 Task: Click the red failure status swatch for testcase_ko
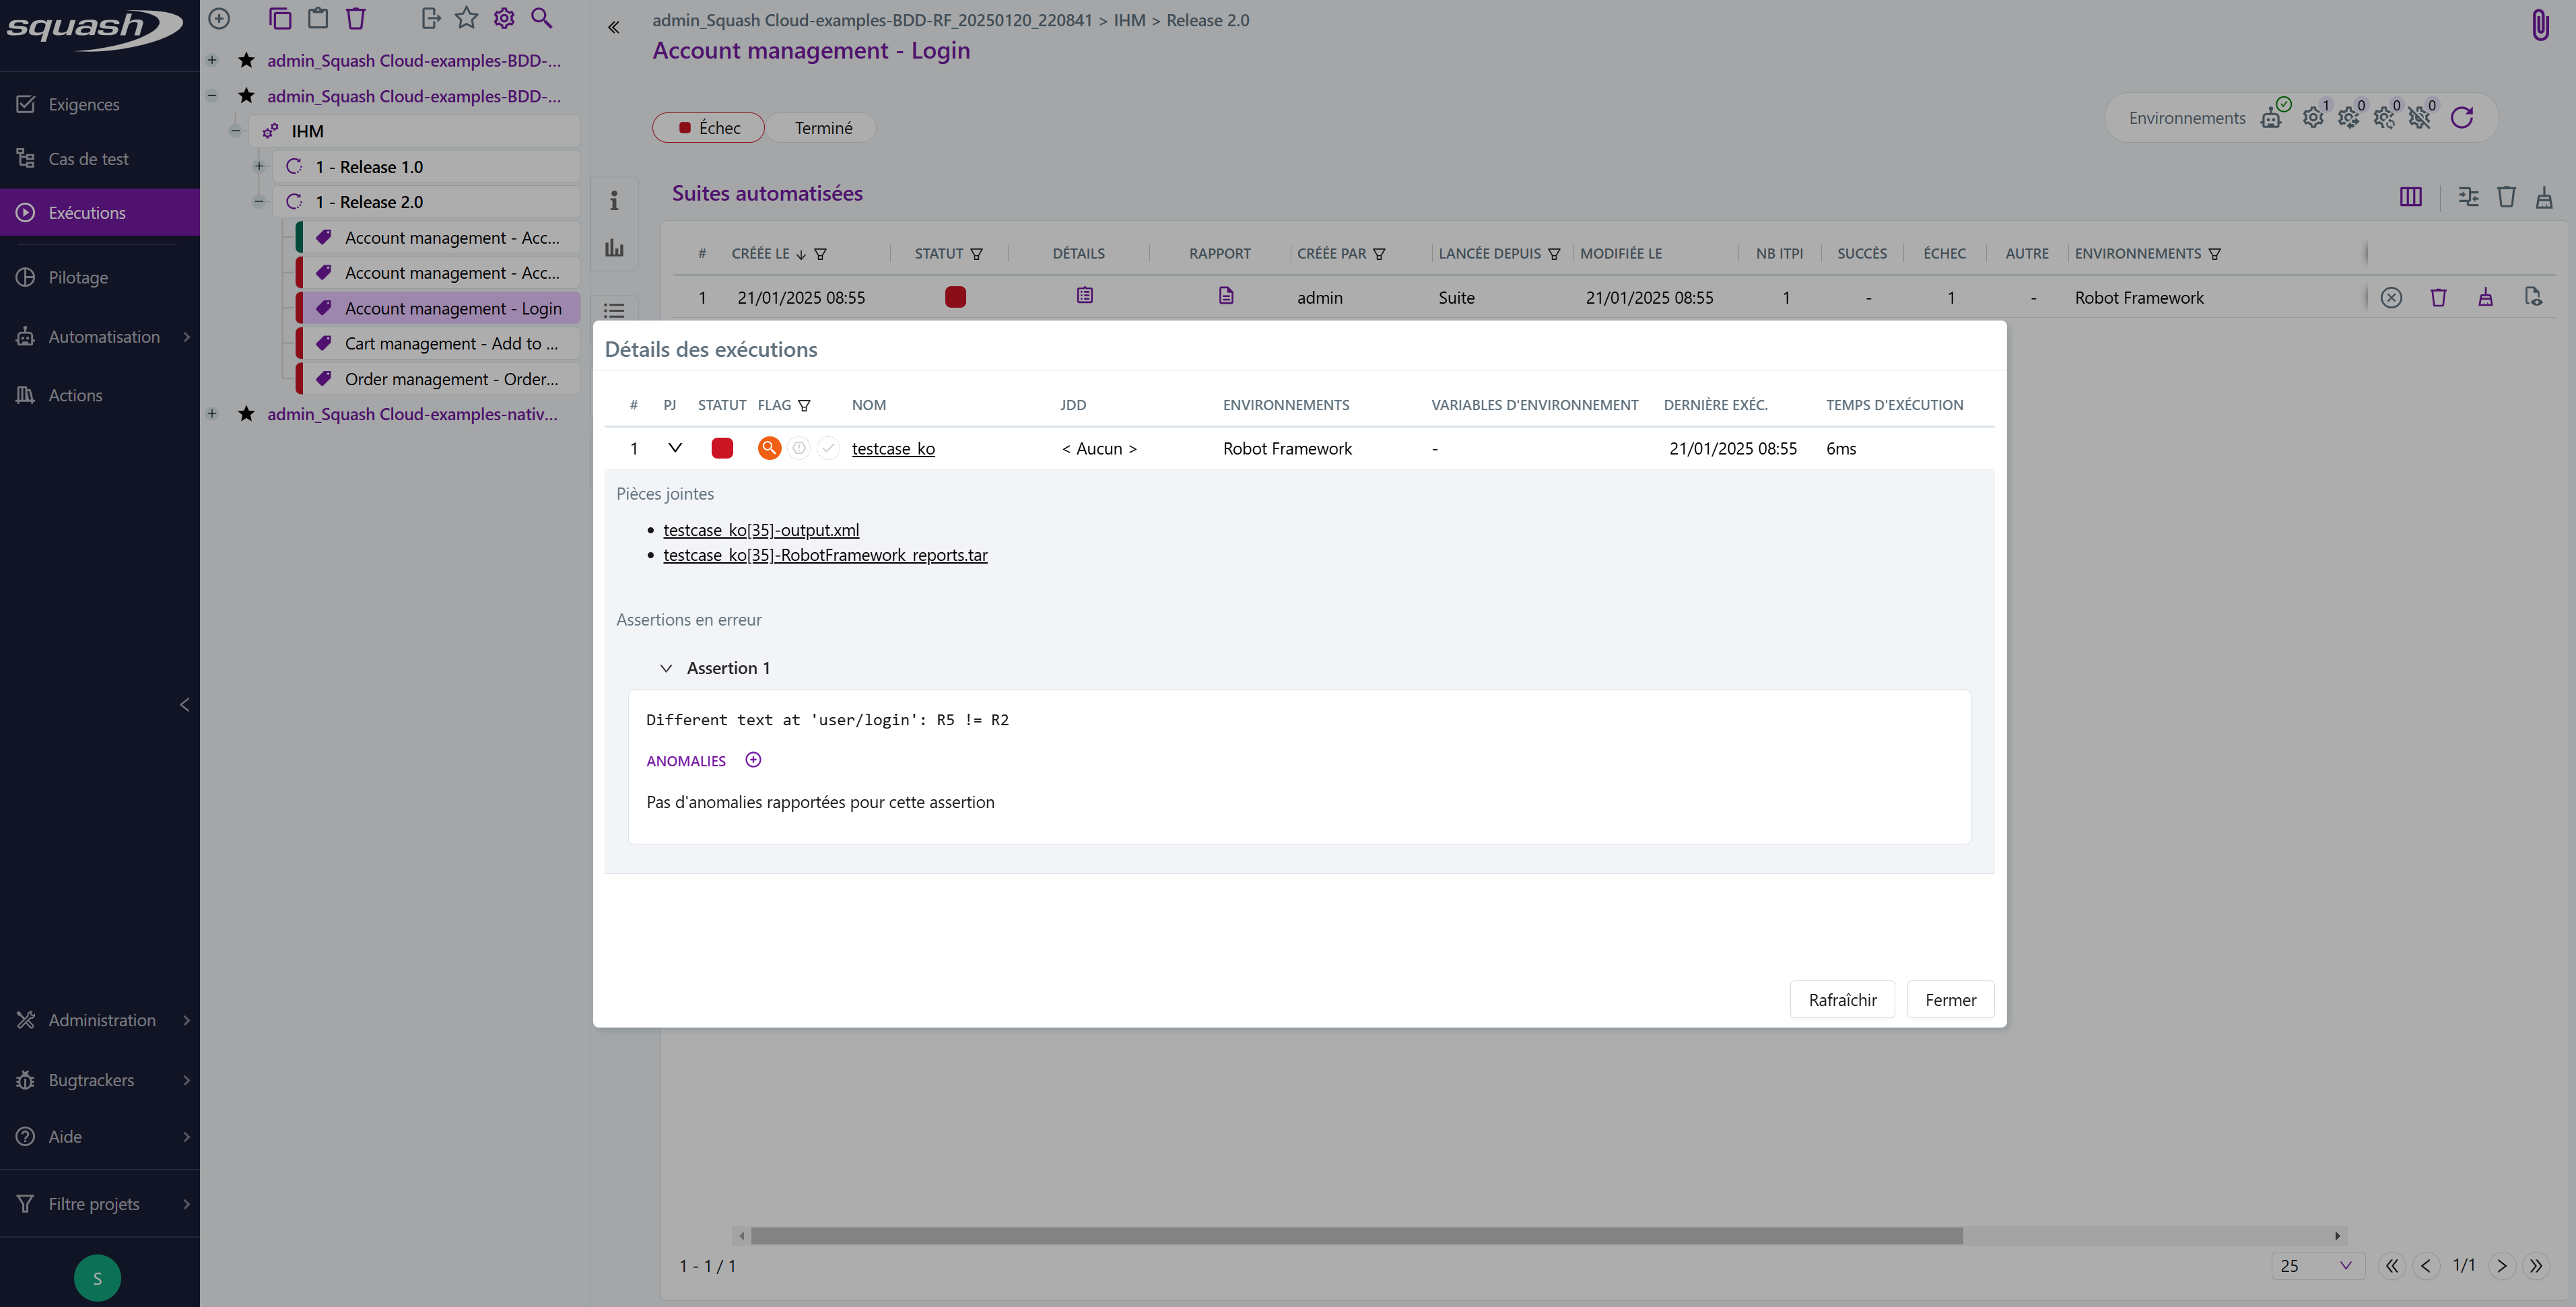pyautogui.click(x=722, y=448)
